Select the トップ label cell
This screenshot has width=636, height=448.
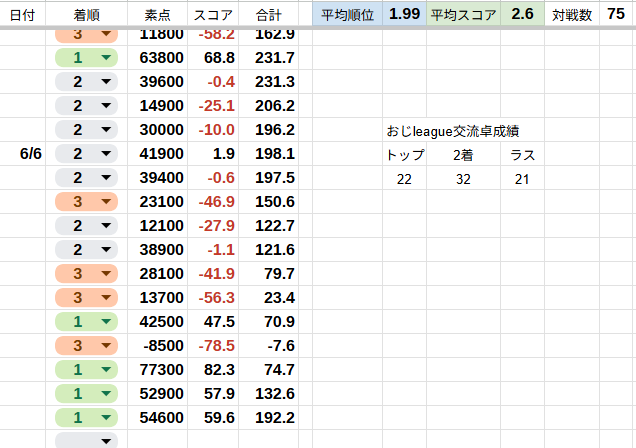click(404, 155)
